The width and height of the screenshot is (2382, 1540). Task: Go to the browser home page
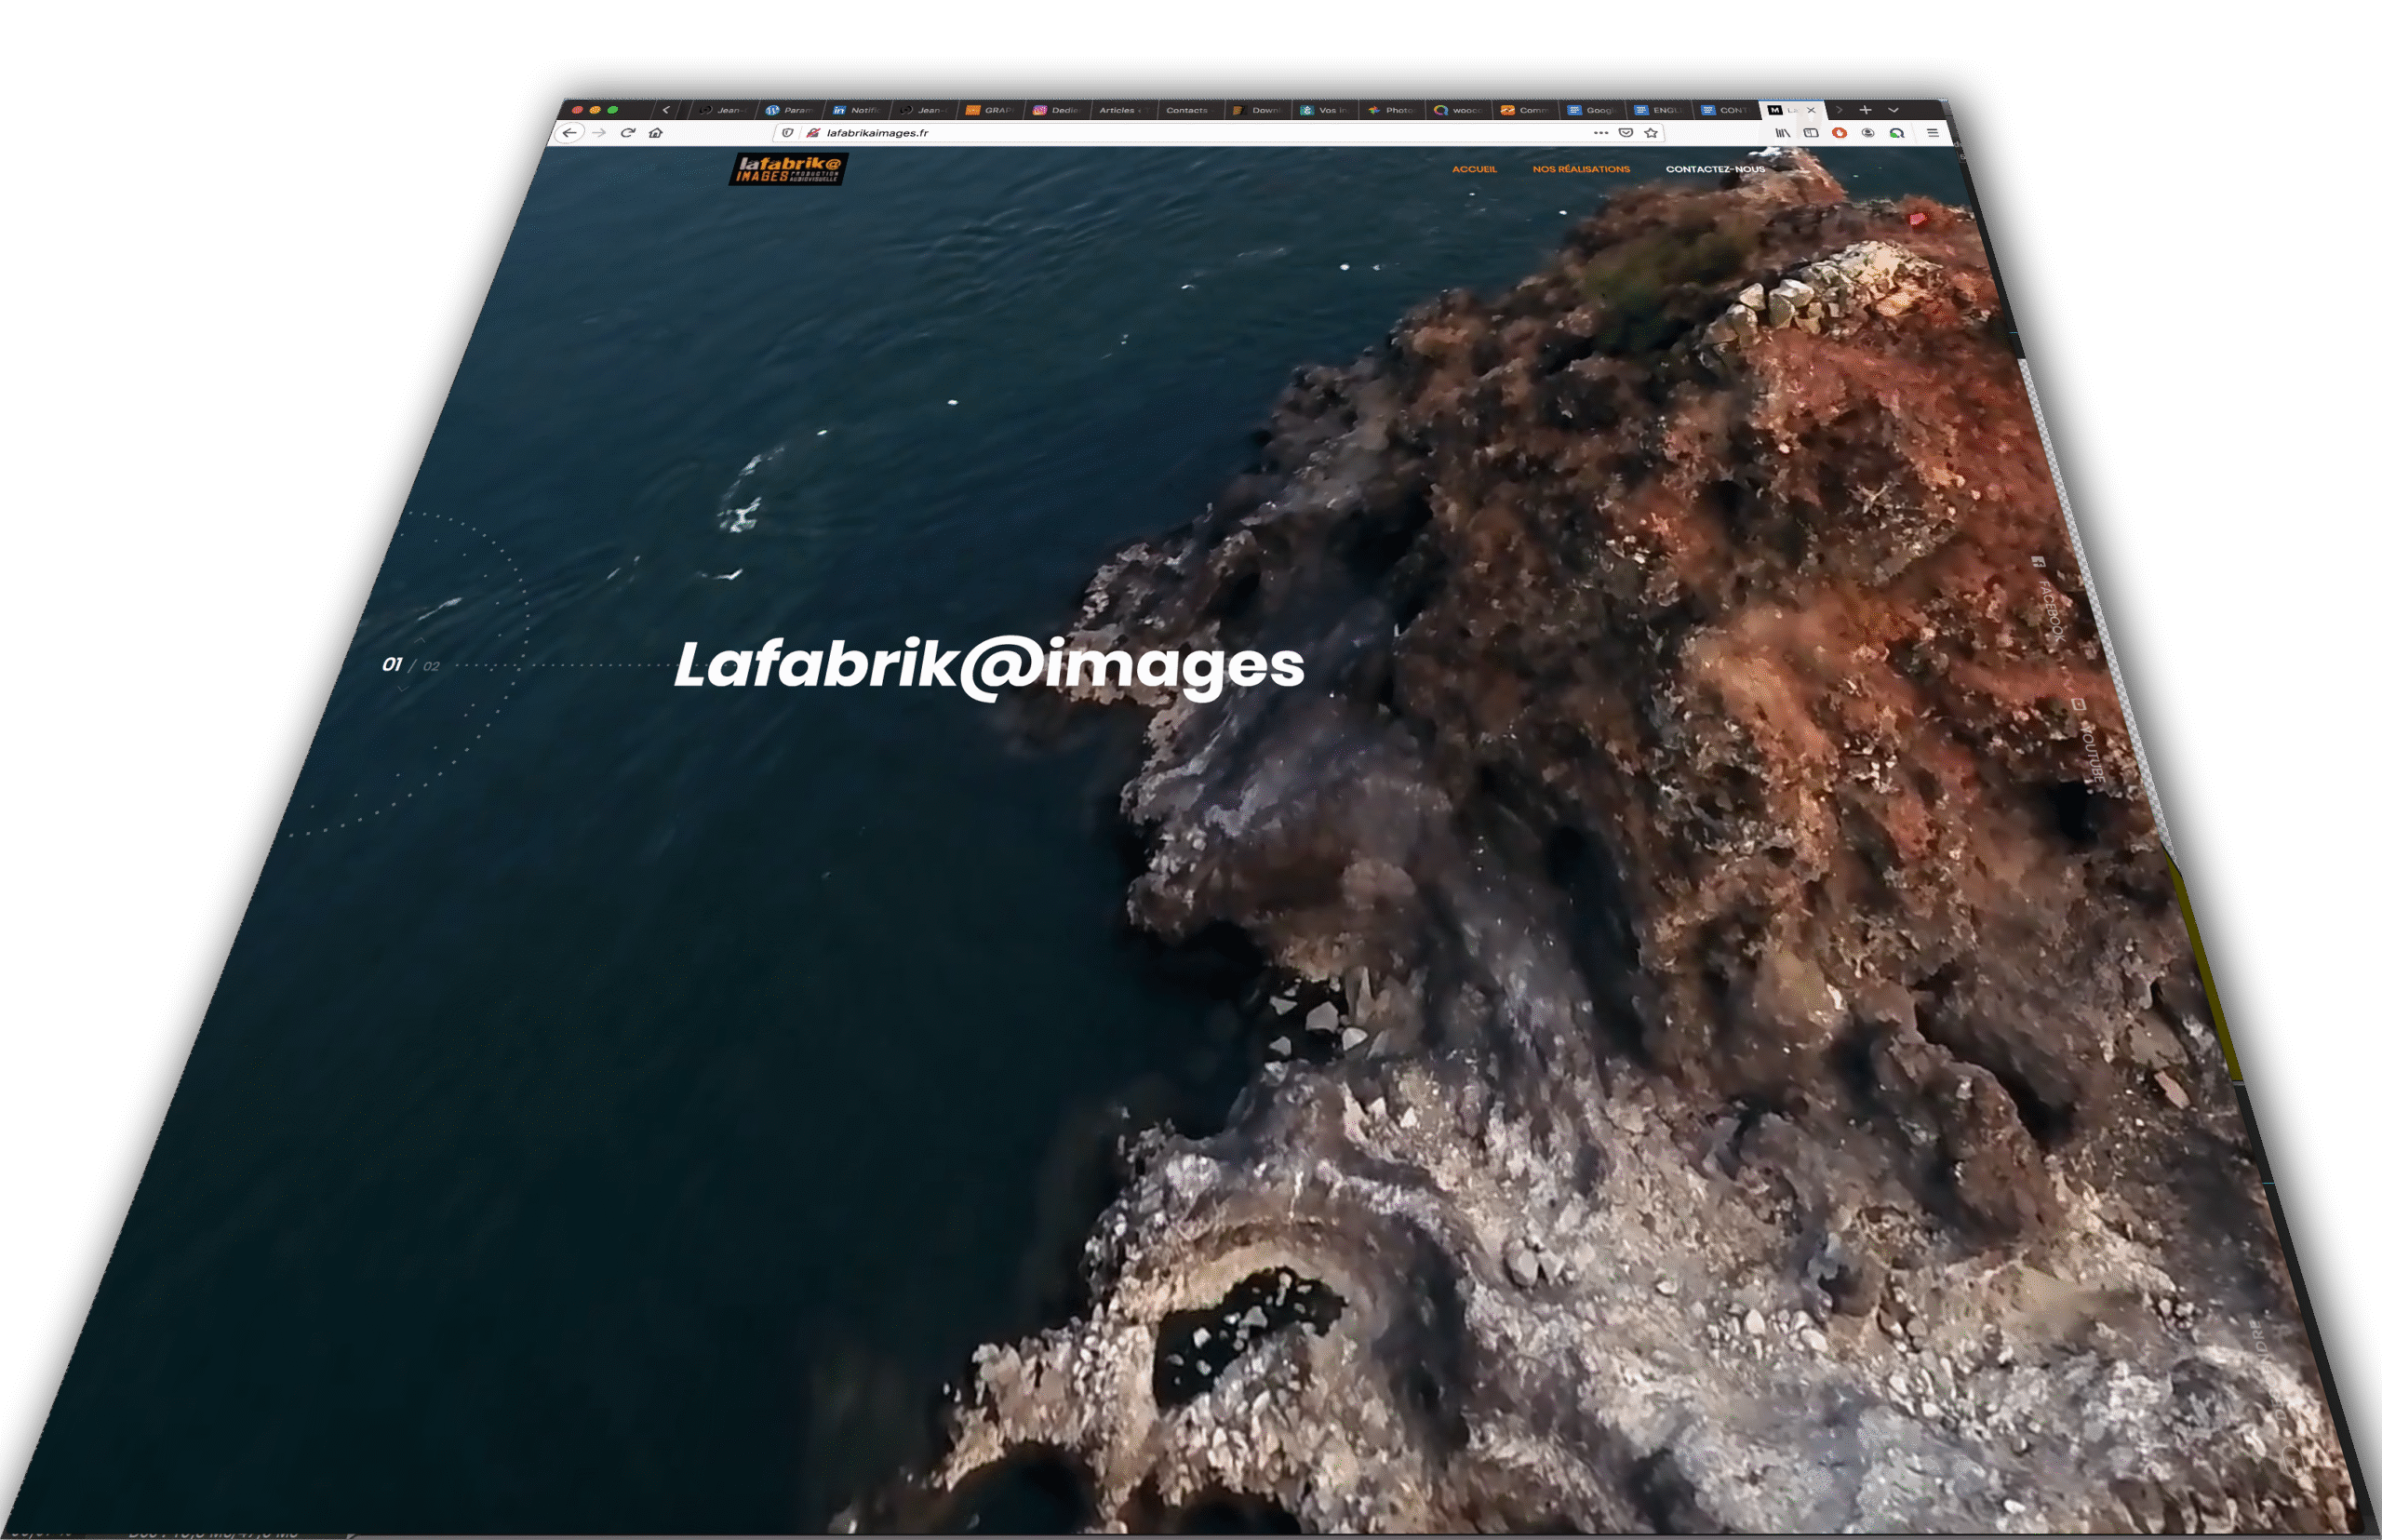tap(656, 132)
